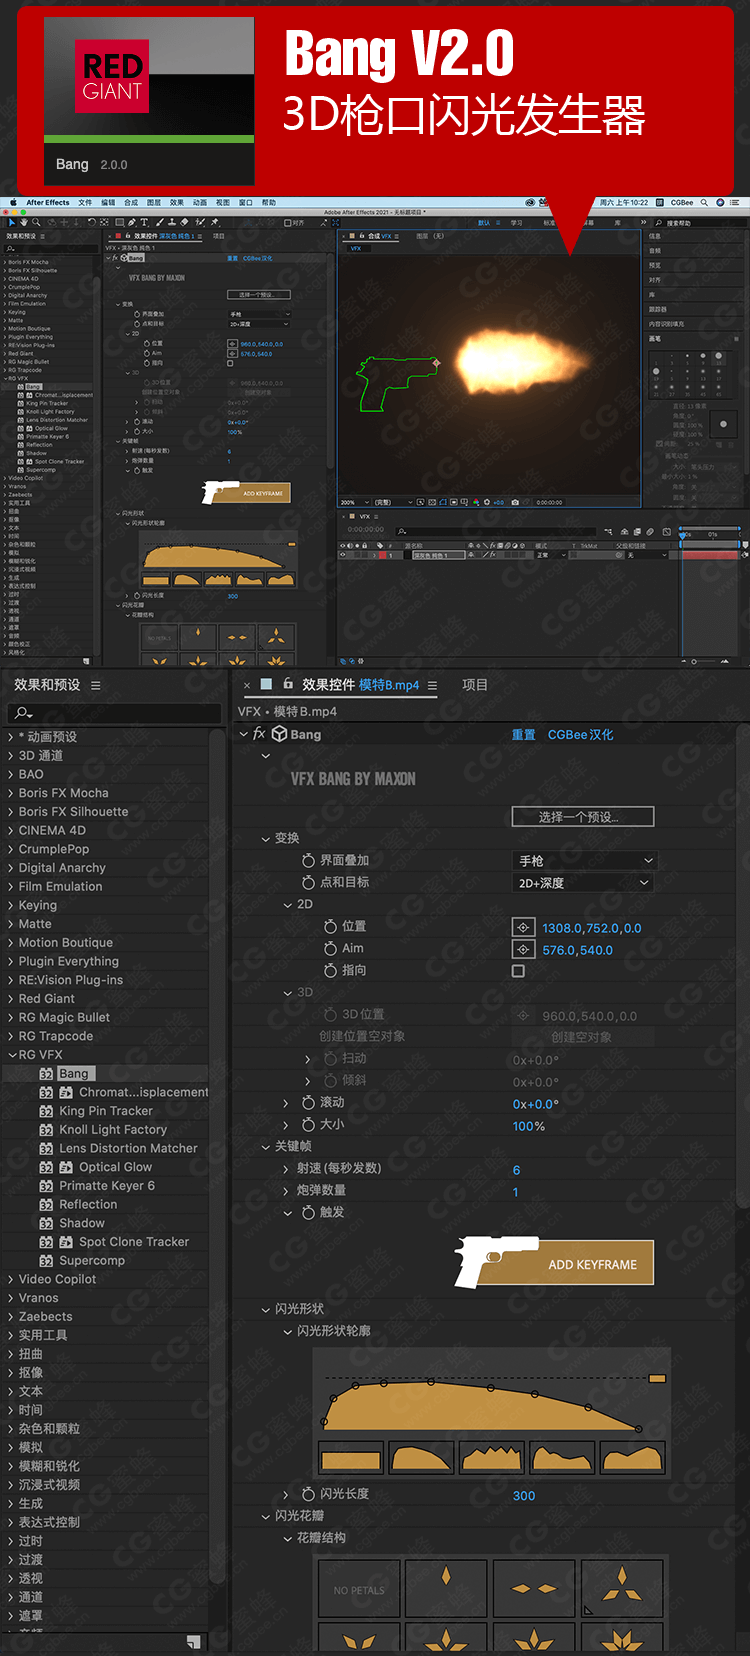This screenshot has width=750, height=1656.
Task: Open the 2D+深度 dropdown in enlarged panel
Action: click(x=583, y=883)
